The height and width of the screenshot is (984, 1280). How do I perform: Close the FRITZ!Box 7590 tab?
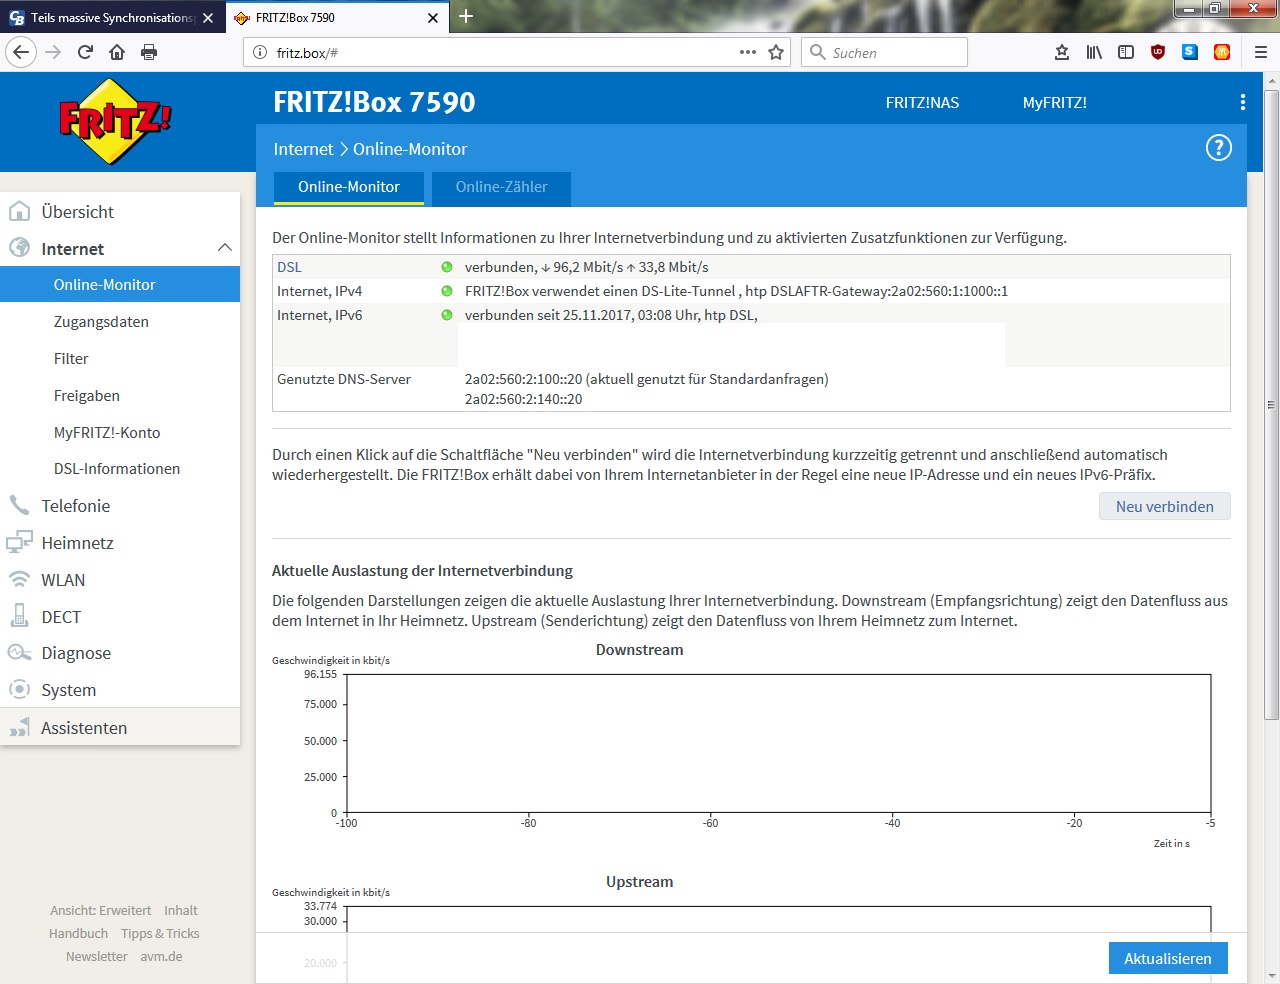433,18
